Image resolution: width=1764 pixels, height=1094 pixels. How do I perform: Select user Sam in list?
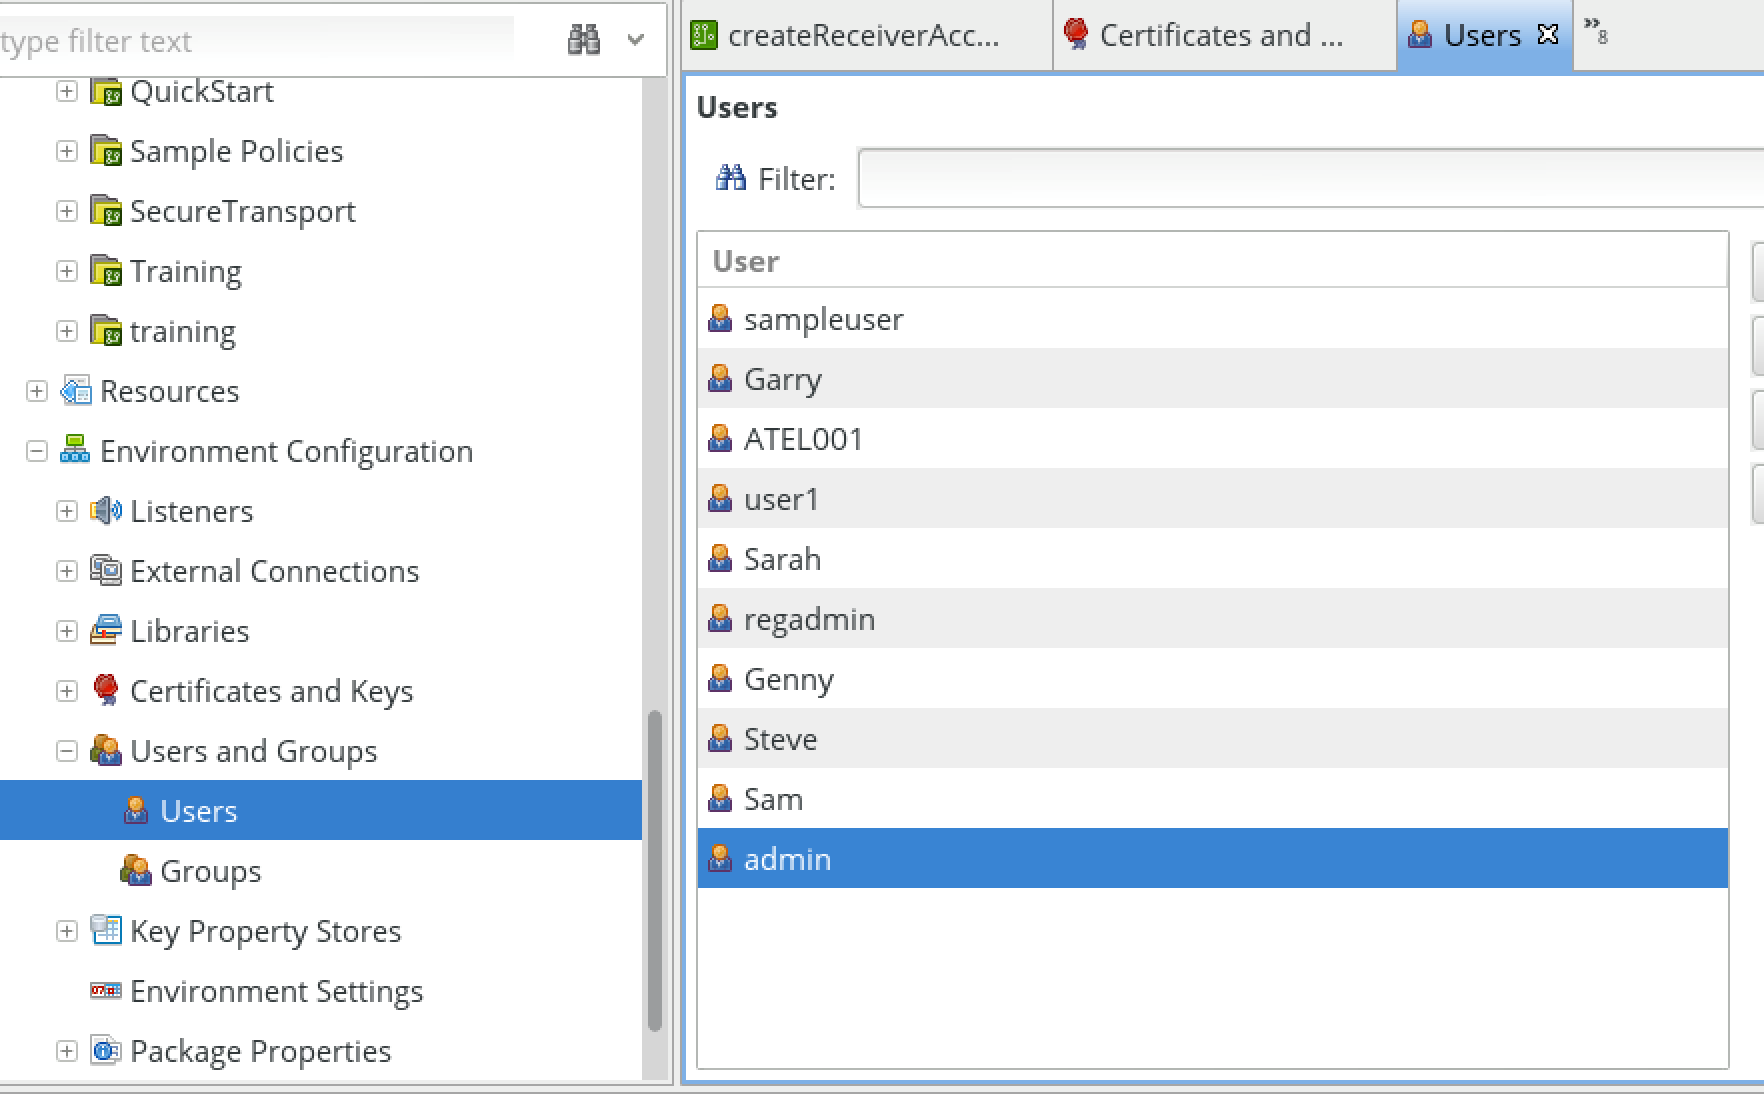click(1212, 798)
